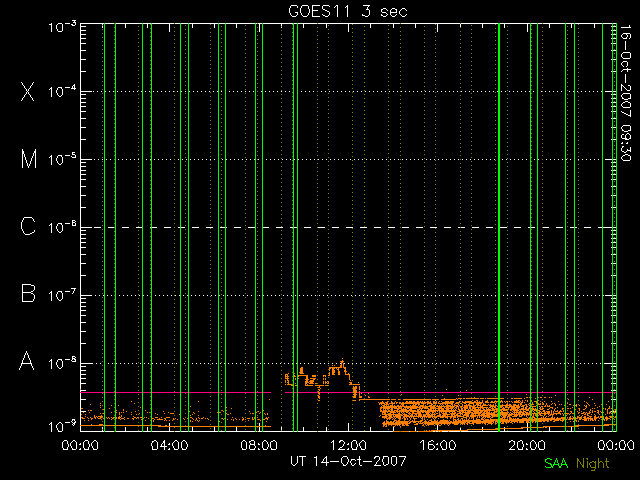This screenshot has height=480, width=640.
Task: Click the M flare class label
Action: (x=29, y=159)
